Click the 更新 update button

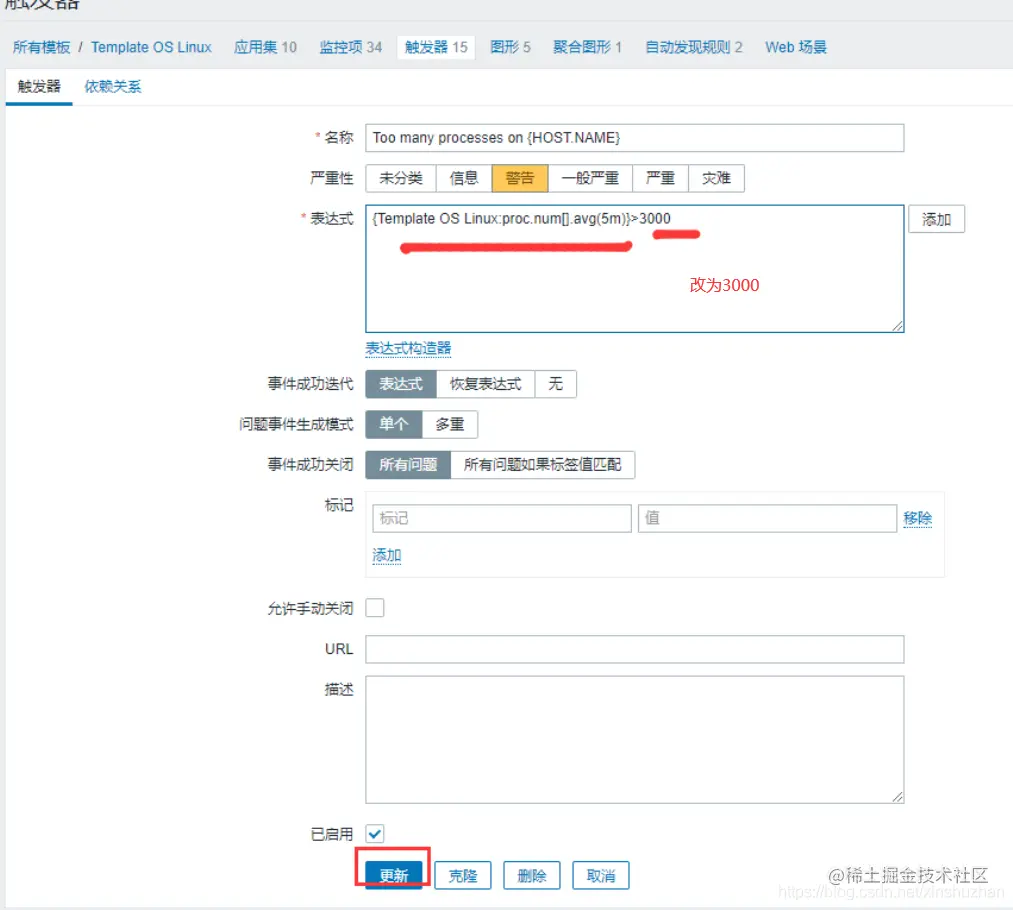point(393,876)
